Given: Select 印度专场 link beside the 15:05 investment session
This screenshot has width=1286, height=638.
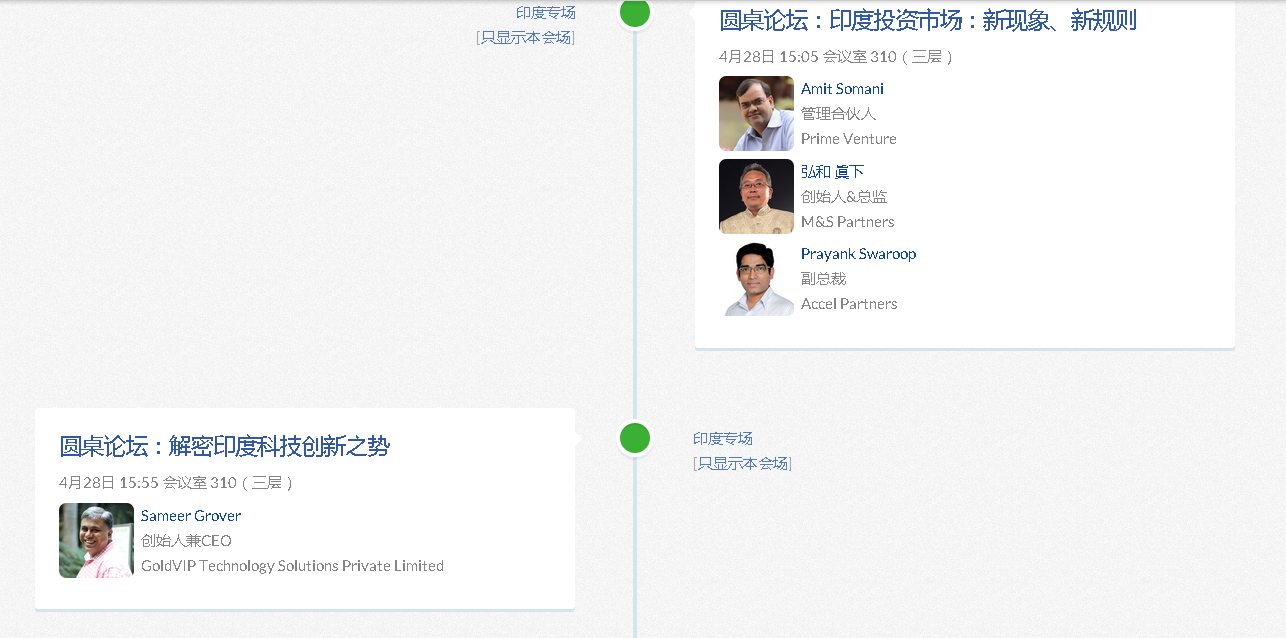Looking at the screenshot, I should pyautogui.click(x=545, y=13).
